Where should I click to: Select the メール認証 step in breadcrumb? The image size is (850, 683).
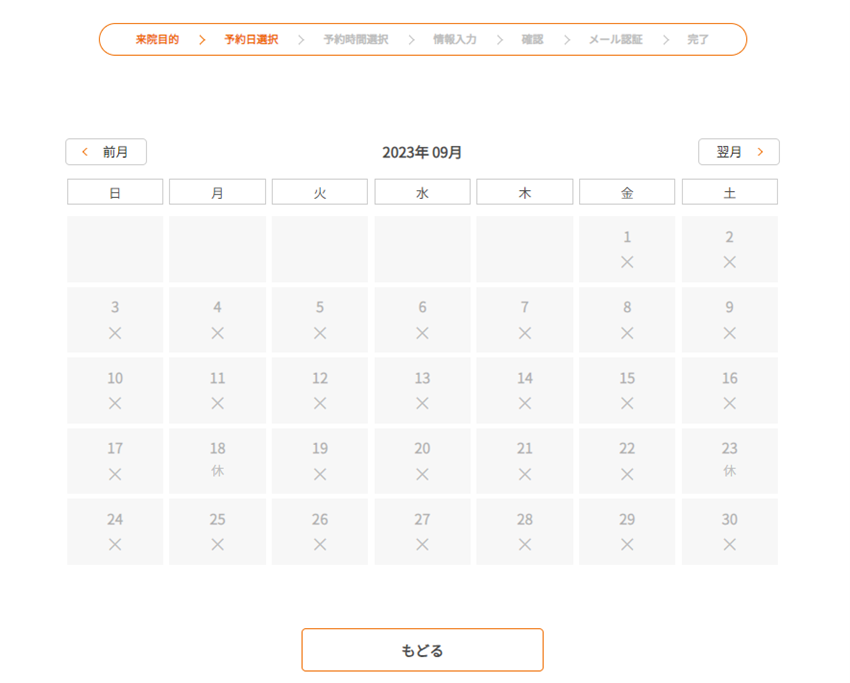tap(616, 40)
